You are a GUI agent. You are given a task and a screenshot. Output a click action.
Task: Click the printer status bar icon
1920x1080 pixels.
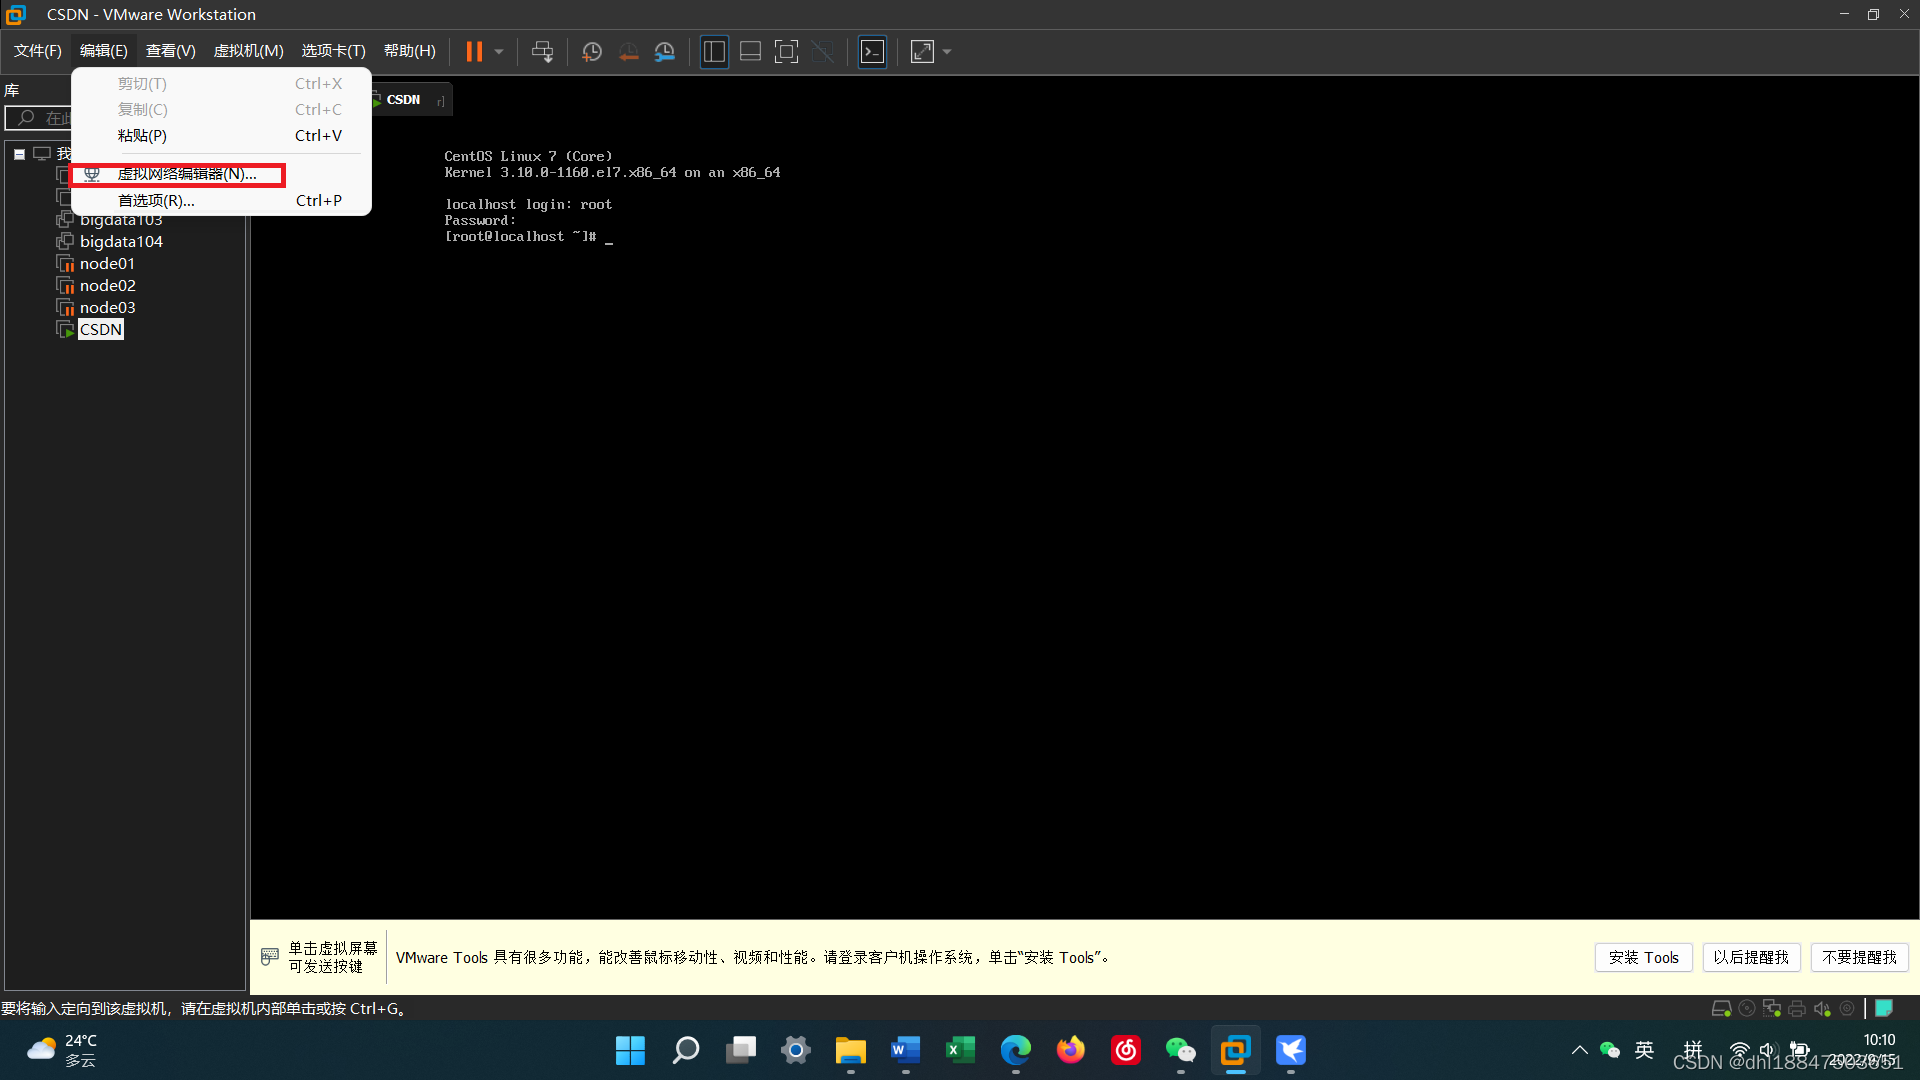tap(1797, 1008)
